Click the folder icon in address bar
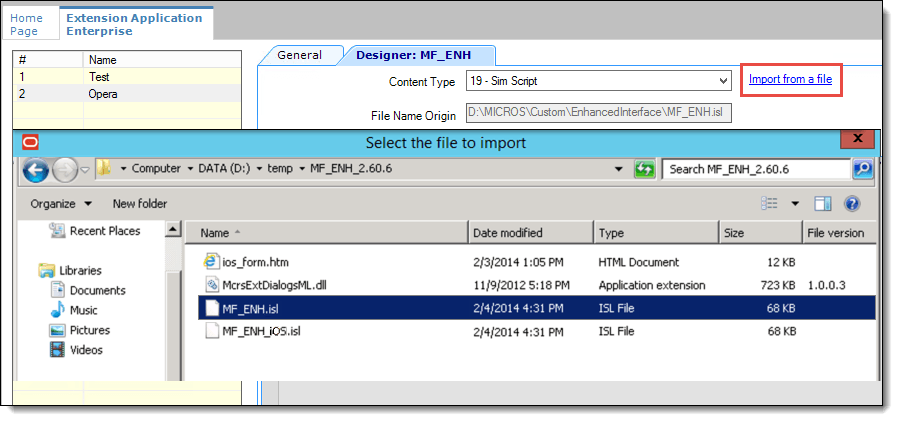The width and height of the screenshot is (898, 421). (104, 168)
